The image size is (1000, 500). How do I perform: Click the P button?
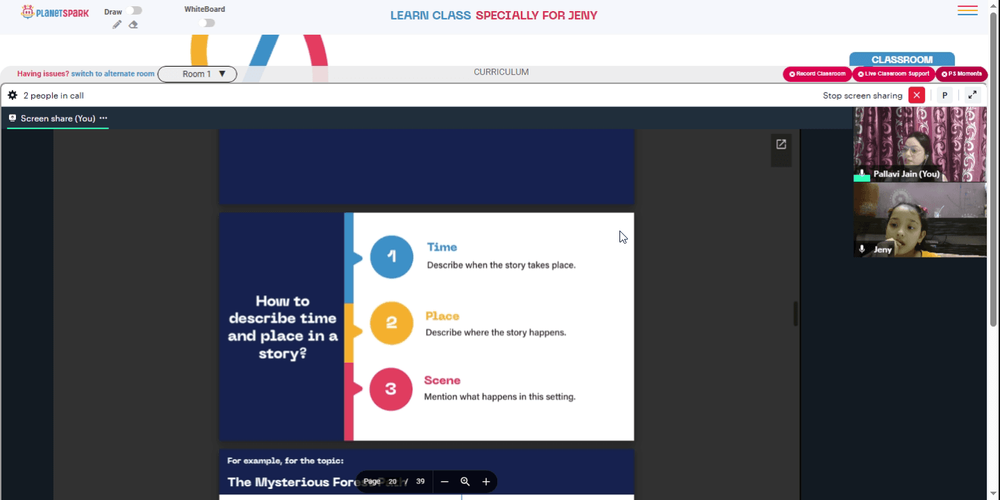click(945, 96)
